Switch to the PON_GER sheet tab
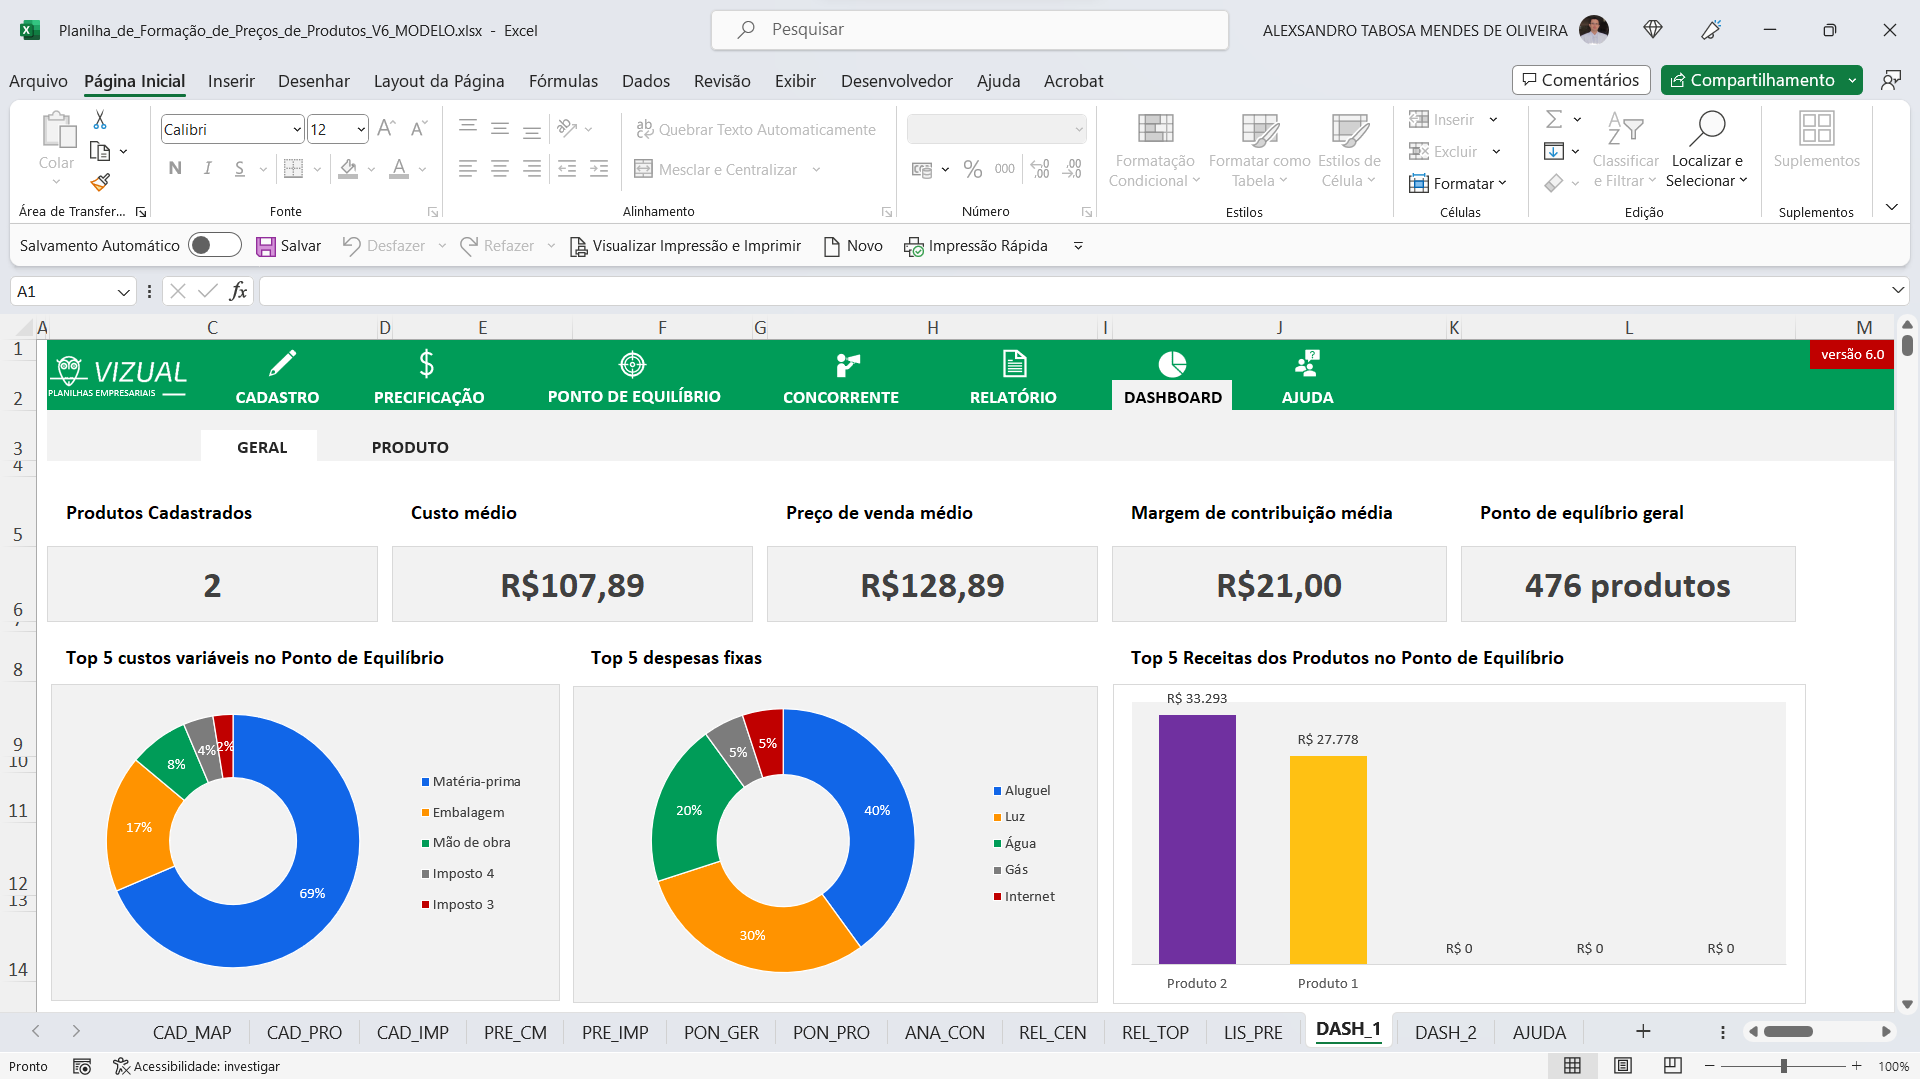This screenshot has height=1080, width=1920. [x=721, y=1032]
